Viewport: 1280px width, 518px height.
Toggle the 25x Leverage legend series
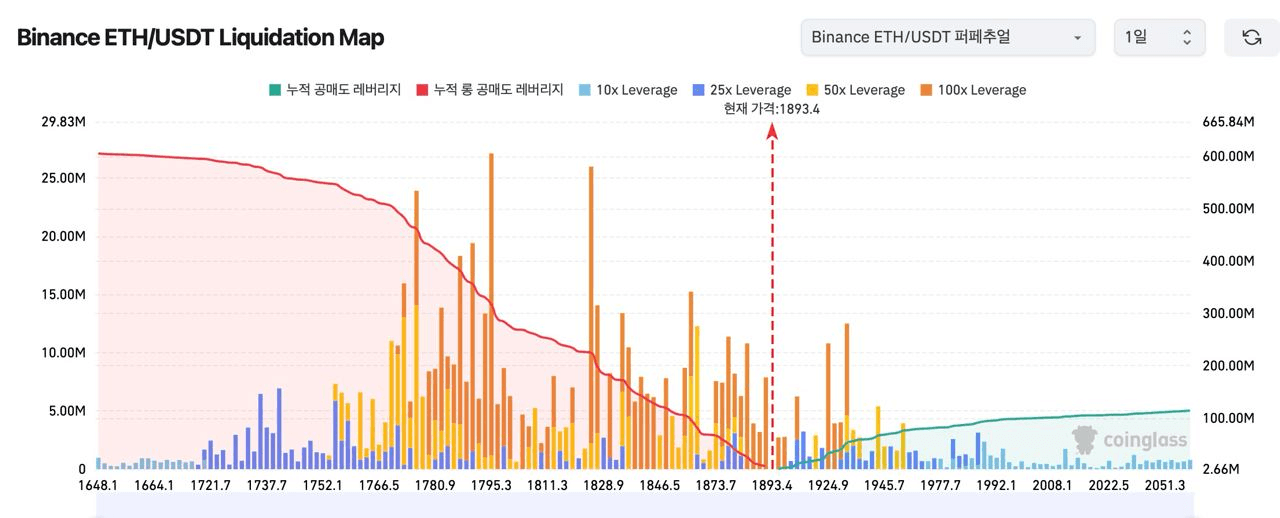(741, 90)
